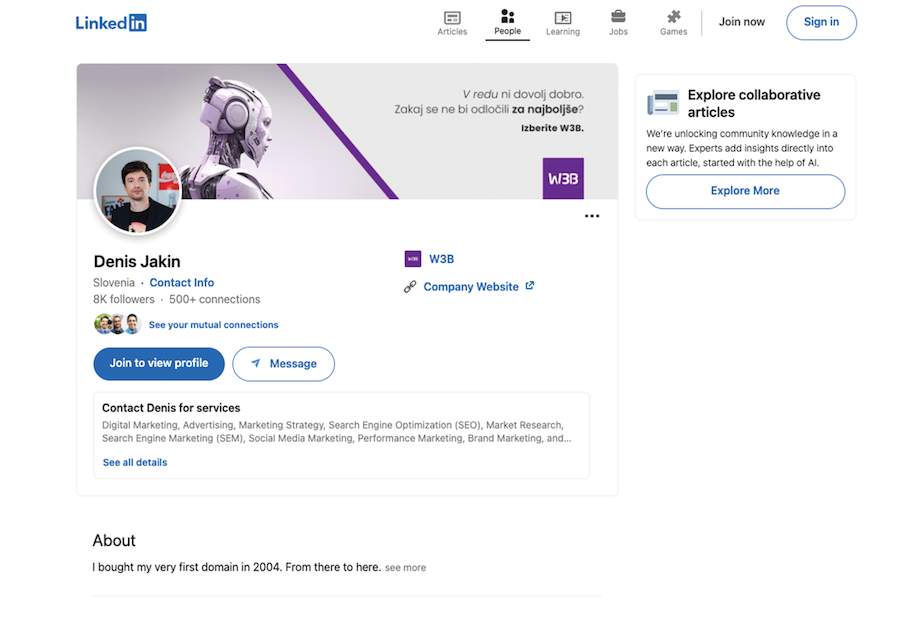900x637 pixels.
Task: Click the chain link icon beside Company Website
Action: pos(410,287)
